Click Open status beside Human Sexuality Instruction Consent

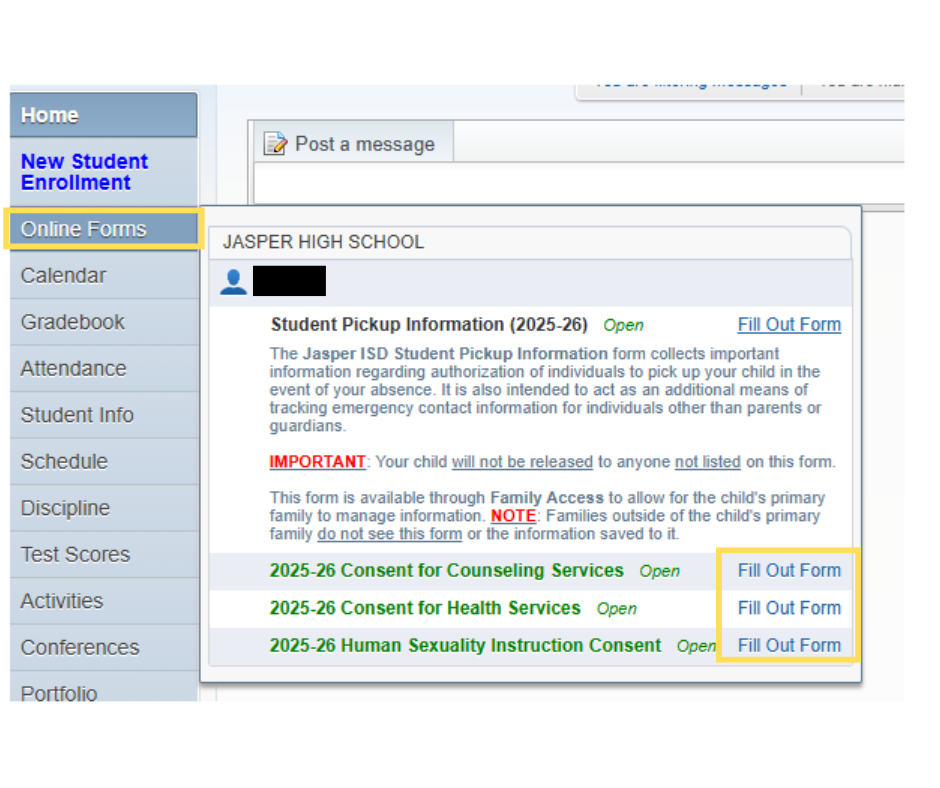tap(696, 646)
